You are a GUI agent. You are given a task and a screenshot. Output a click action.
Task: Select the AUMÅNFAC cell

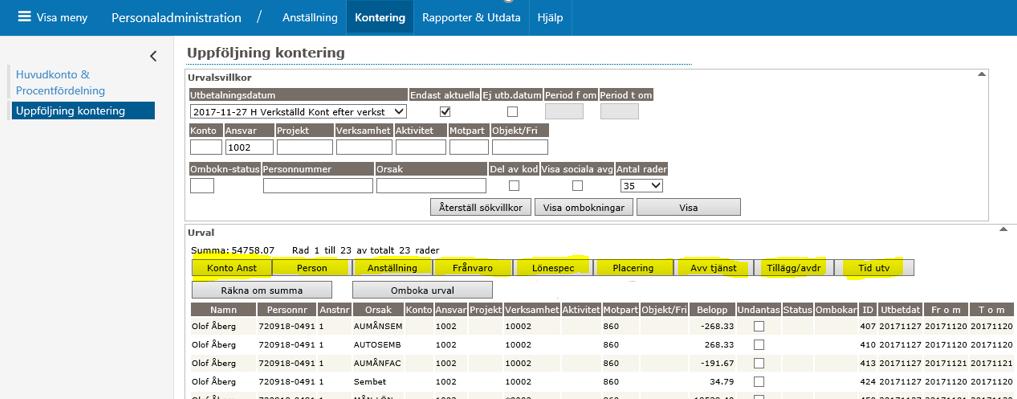click(378, 363)
